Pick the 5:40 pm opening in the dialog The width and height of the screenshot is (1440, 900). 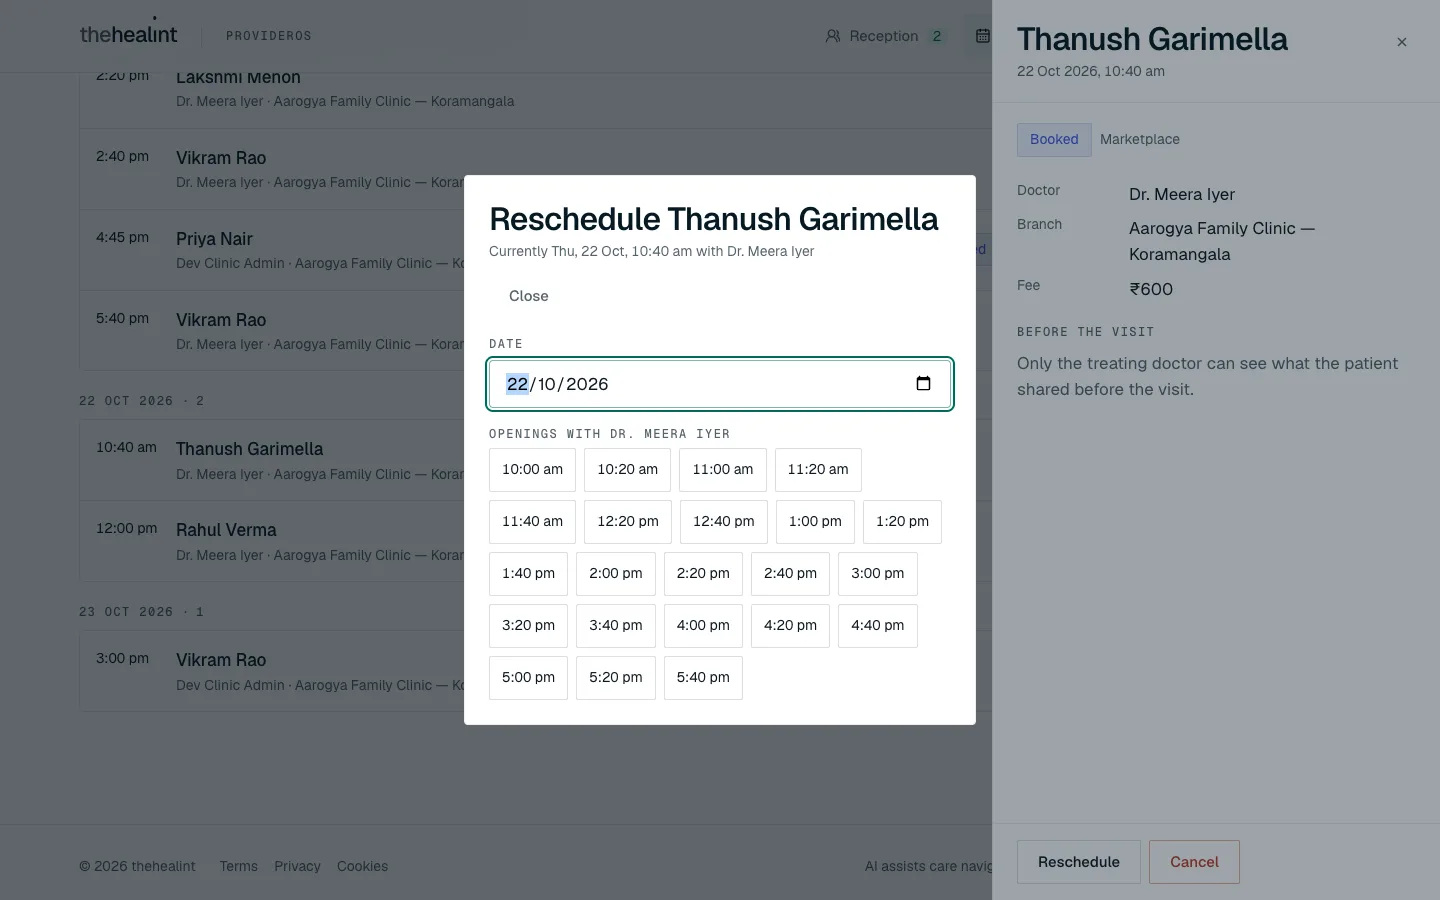click(x=703, y=678)
